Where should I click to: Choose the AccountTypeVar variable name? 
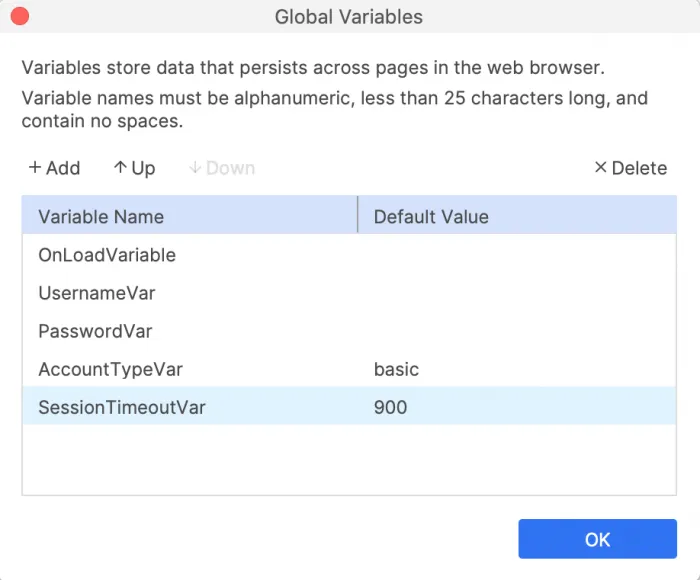[110, 369]
